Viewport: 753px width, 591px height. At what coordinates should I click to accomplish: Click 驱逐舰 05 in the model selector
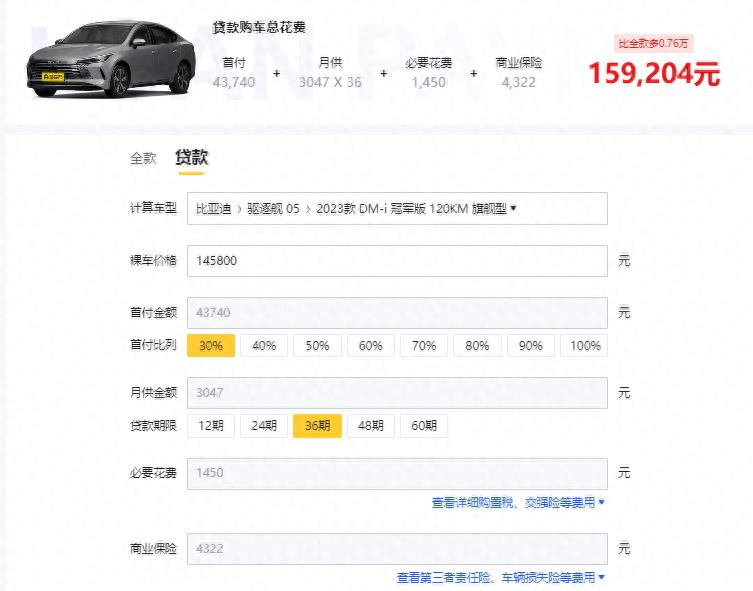(x=273, y=208)
